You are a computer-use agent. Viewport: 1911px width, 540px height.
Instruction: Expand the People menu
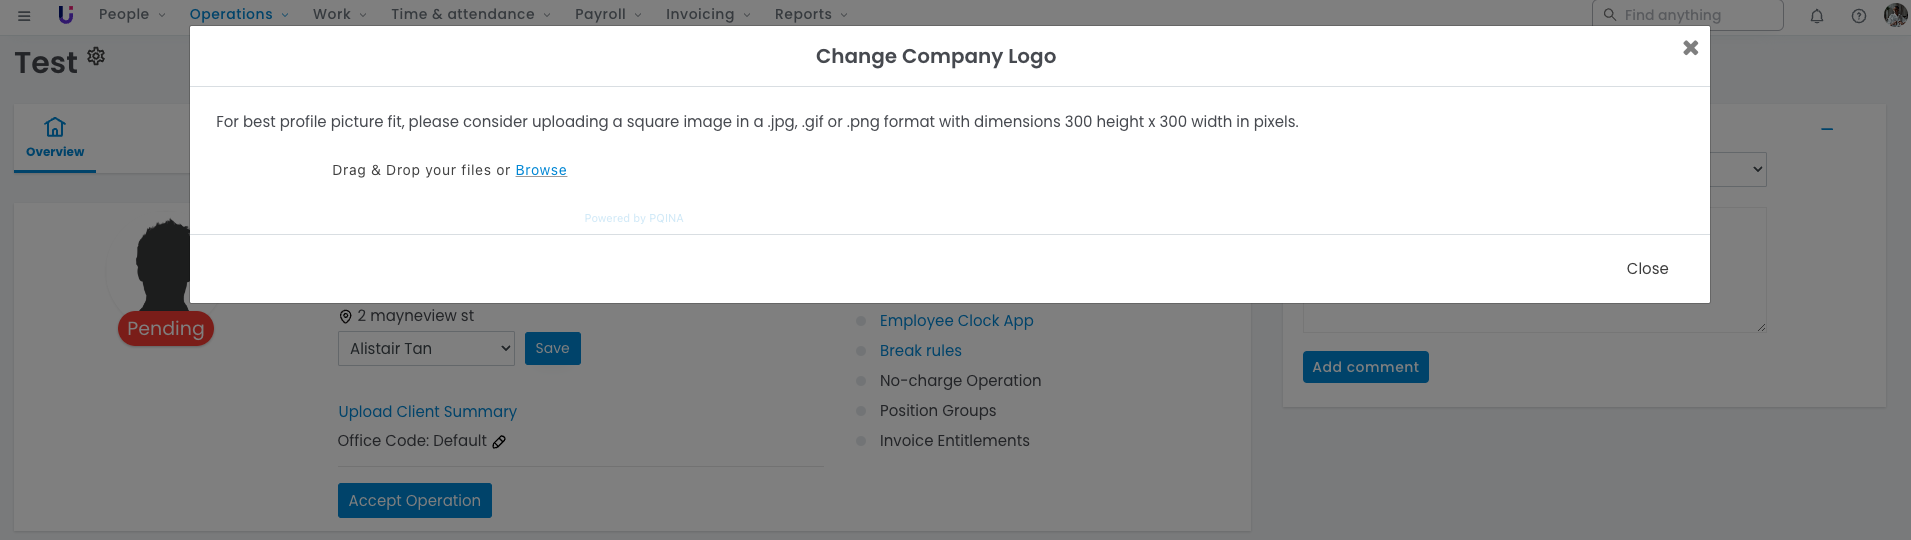click(x=132, y=15)
